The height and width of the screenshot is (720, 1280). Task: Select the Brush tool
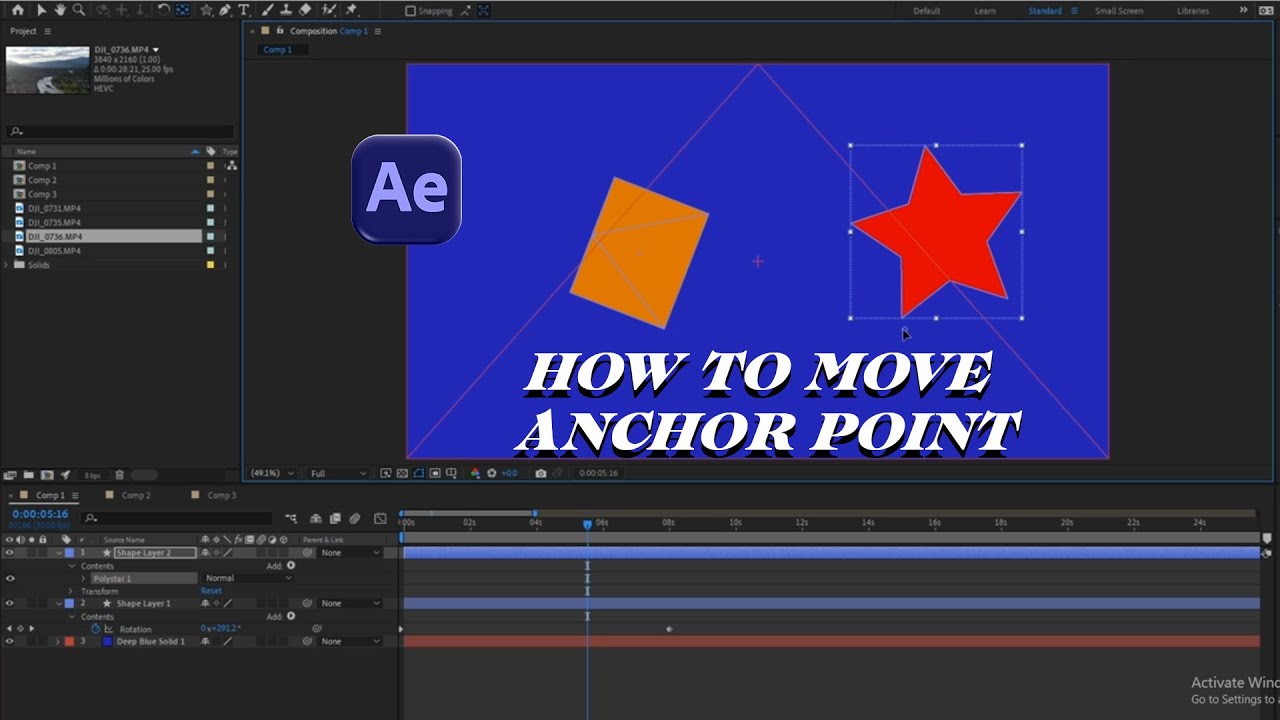(268, 10)
